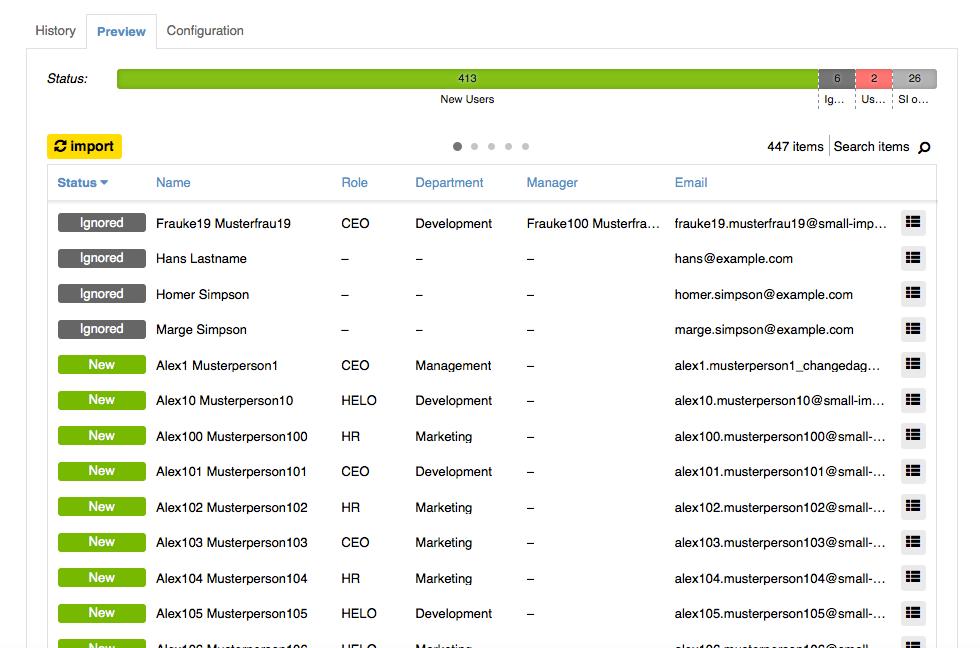The width and height of the screenshot is (980, 648).
Task: Click the search magnifier icon
Action: tap(924, 148)
